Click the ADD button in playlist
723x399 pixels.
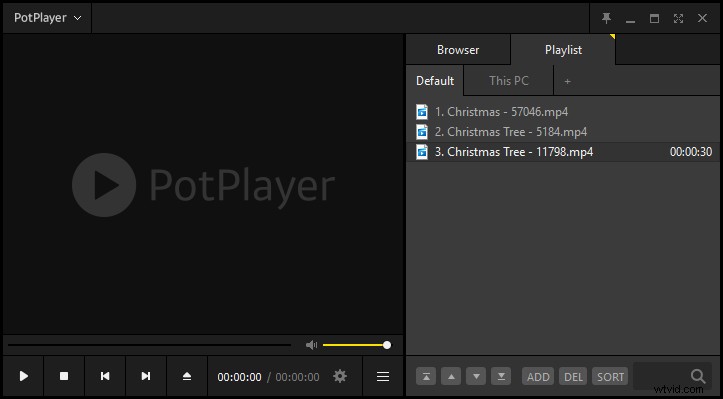[x=538, y=376]
